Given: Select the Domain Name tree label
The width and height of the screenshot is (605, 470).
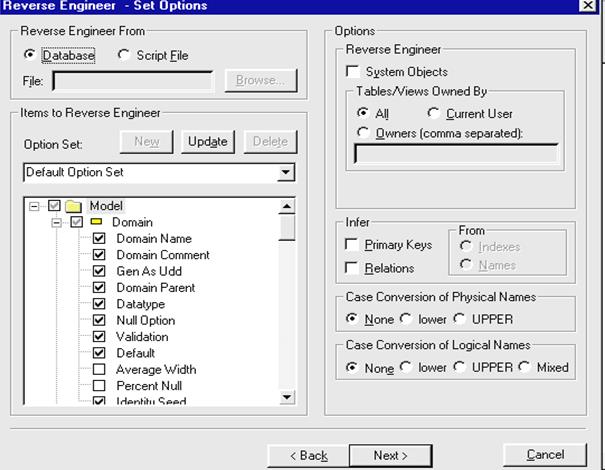Looking at the screenshot, I should [x=154, y=238].
